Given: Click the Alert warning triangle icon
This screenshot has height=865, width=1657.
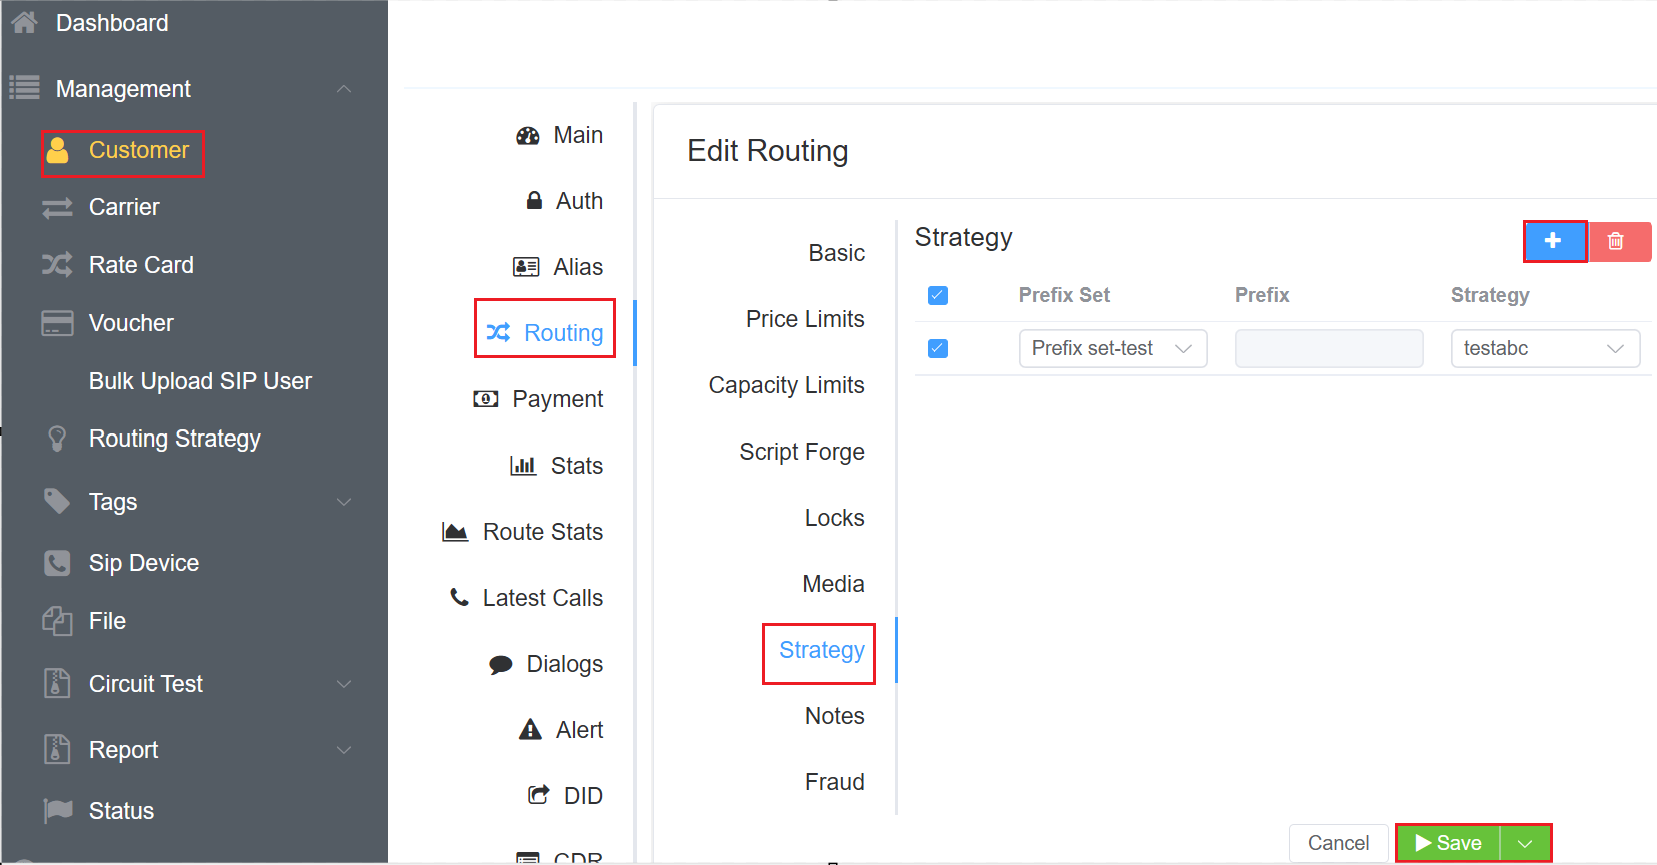Looking at the screenshot, I should coord(530,730).
